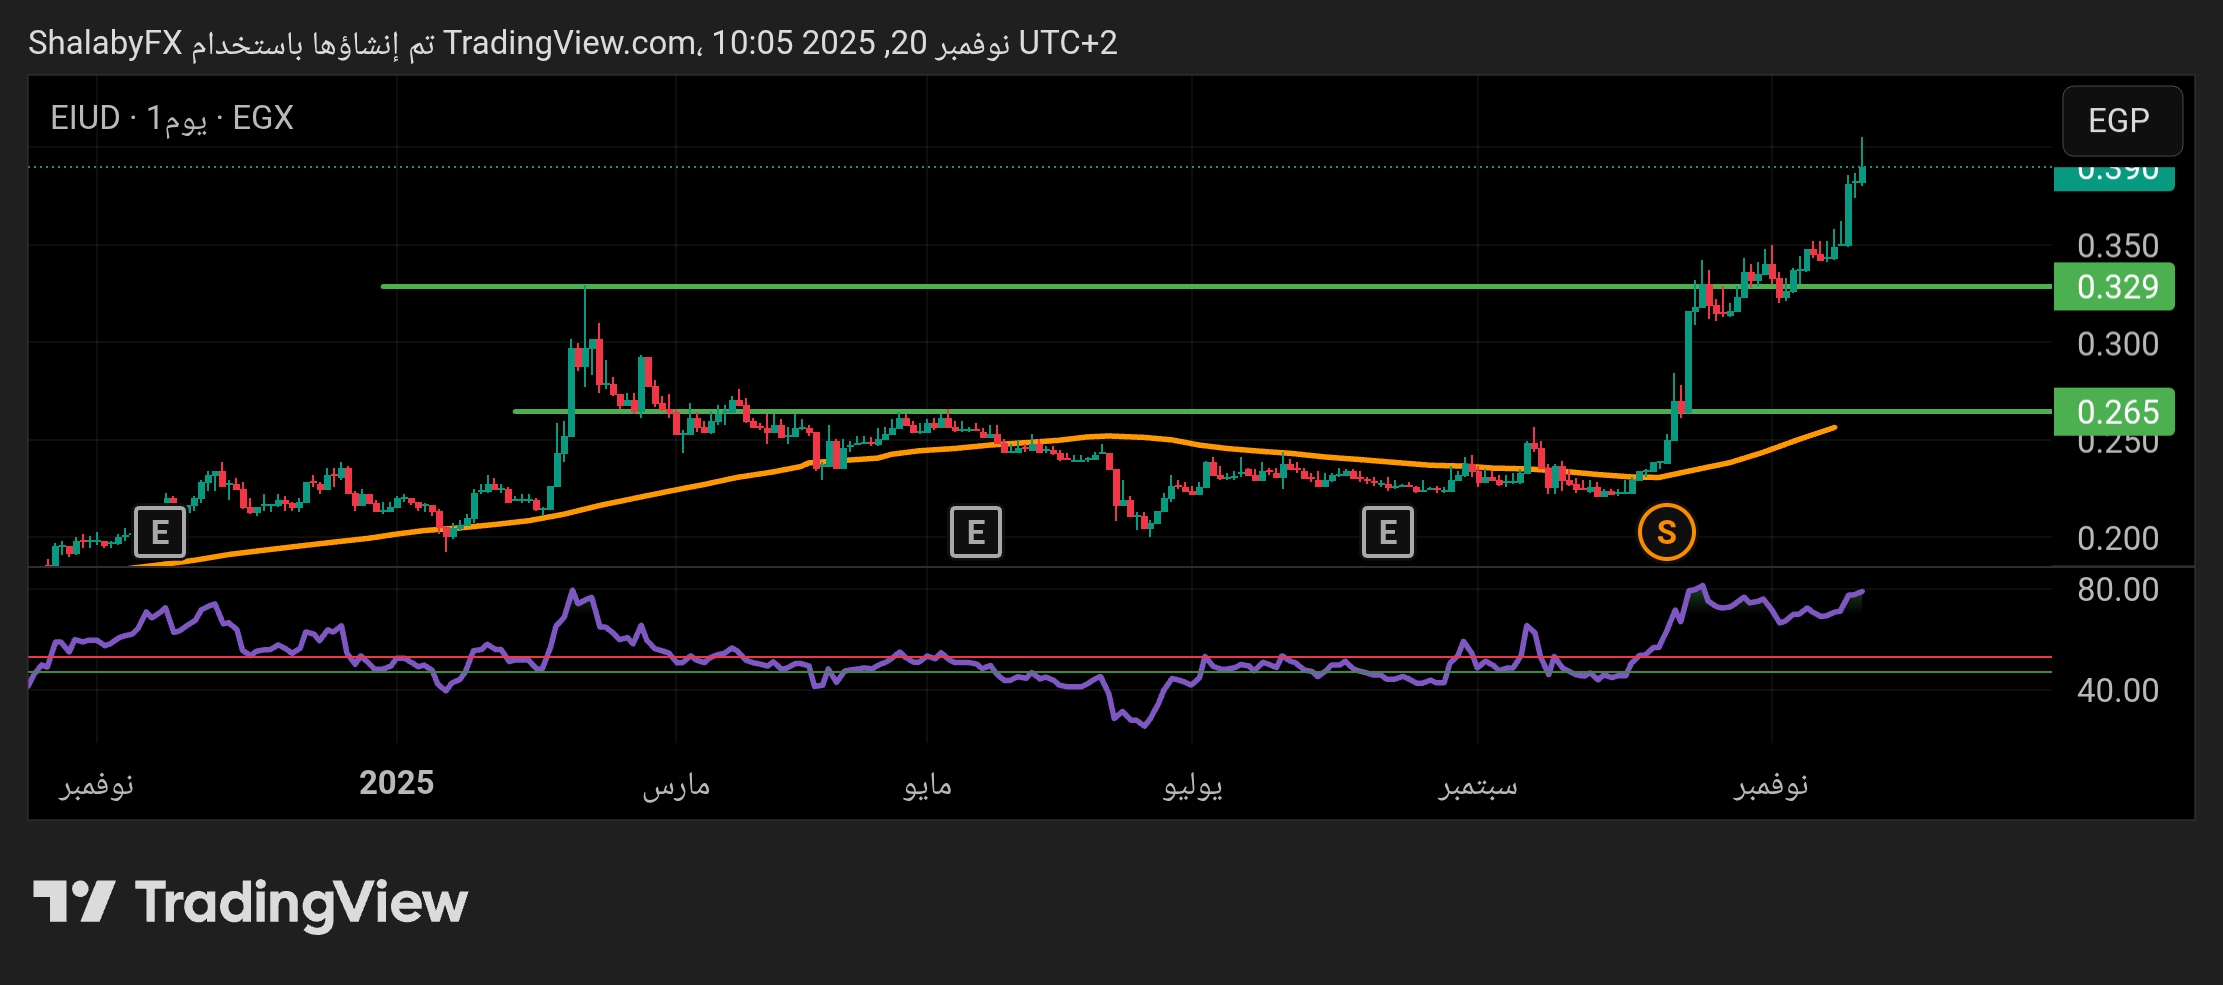Click the 2025 year label on time axis
The width and height of the screenshot is (2223, 985).
click(396, 783)
